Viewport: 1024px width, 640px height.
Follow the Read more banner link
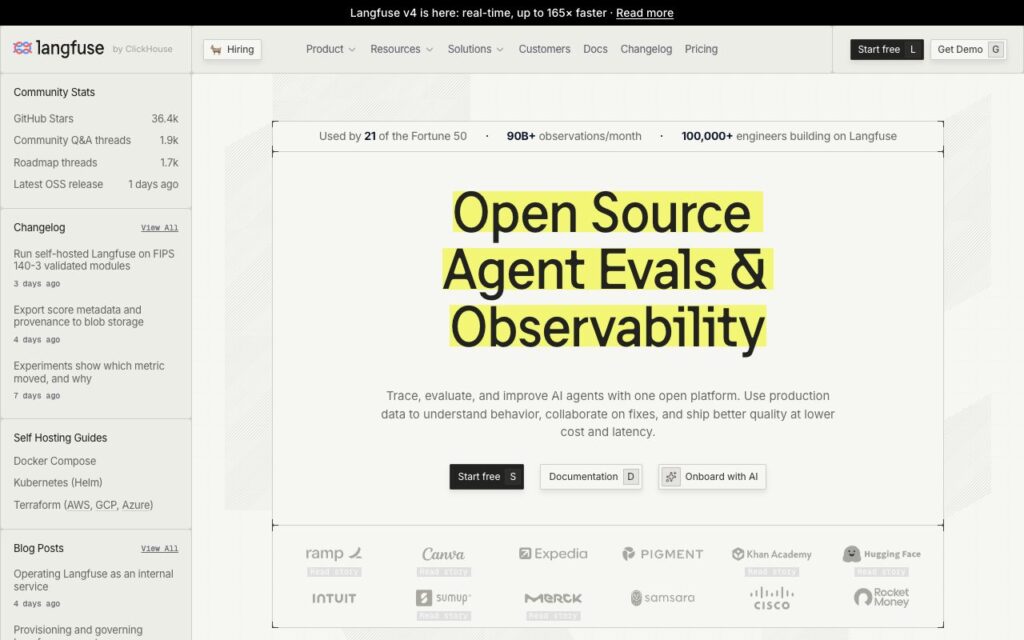coord(645,12)
